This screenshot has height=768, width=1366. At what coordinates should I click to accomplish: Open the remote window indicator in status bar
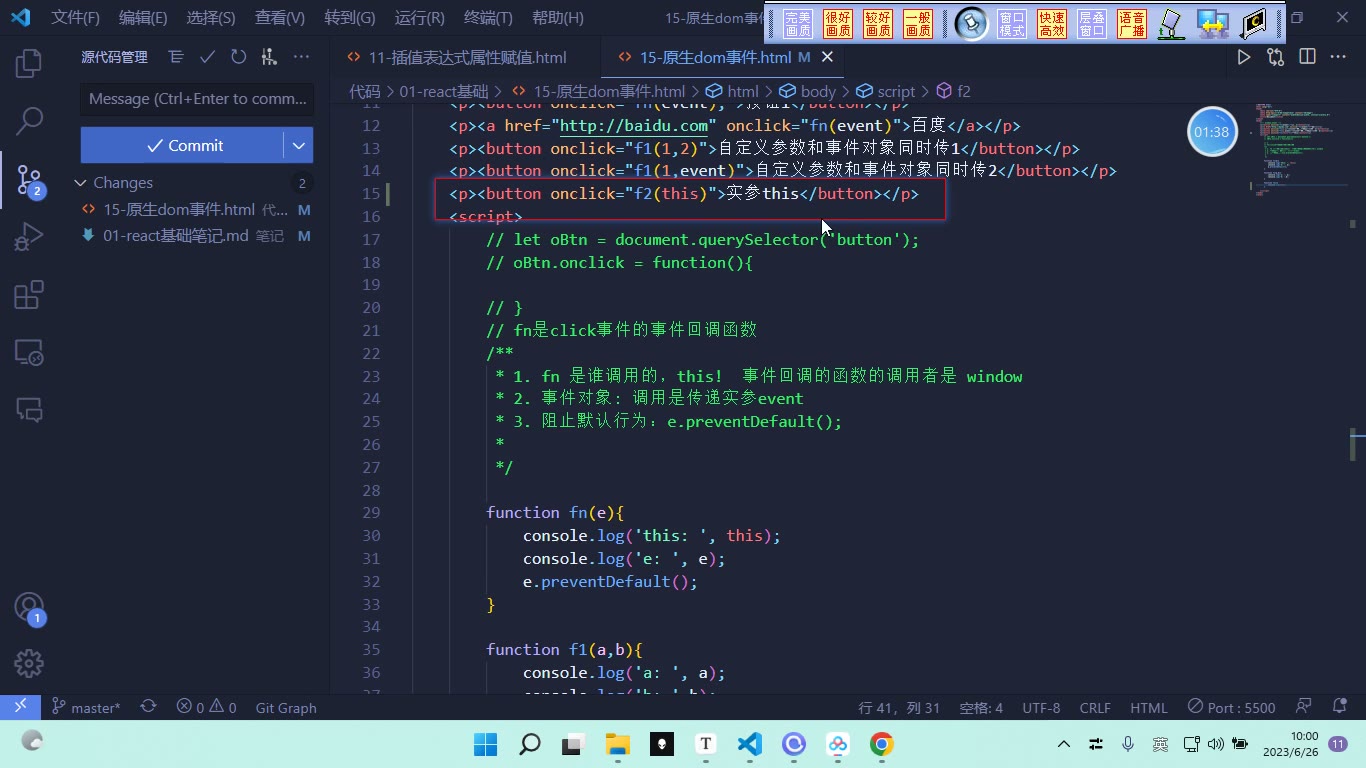(x=20, y=707)
